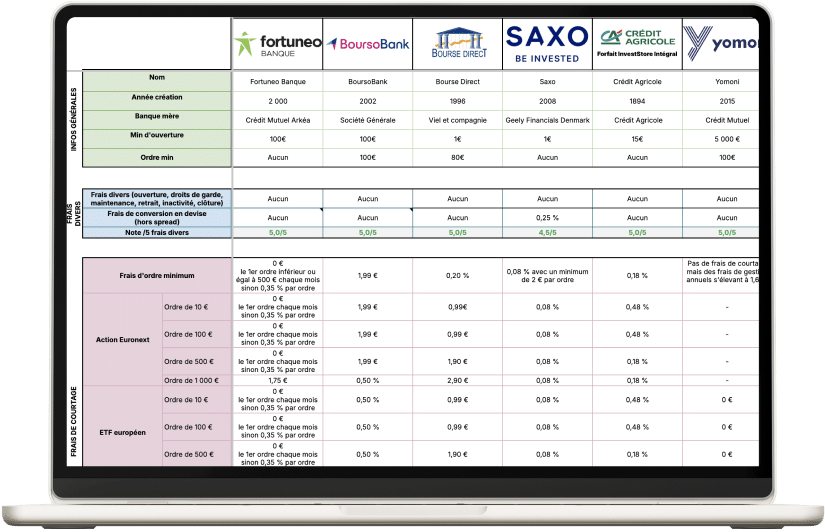Screen dimensions: 825x532
Task: Select Saxo's '0,25 %' conversion fee cell
Action: [547, 217]
